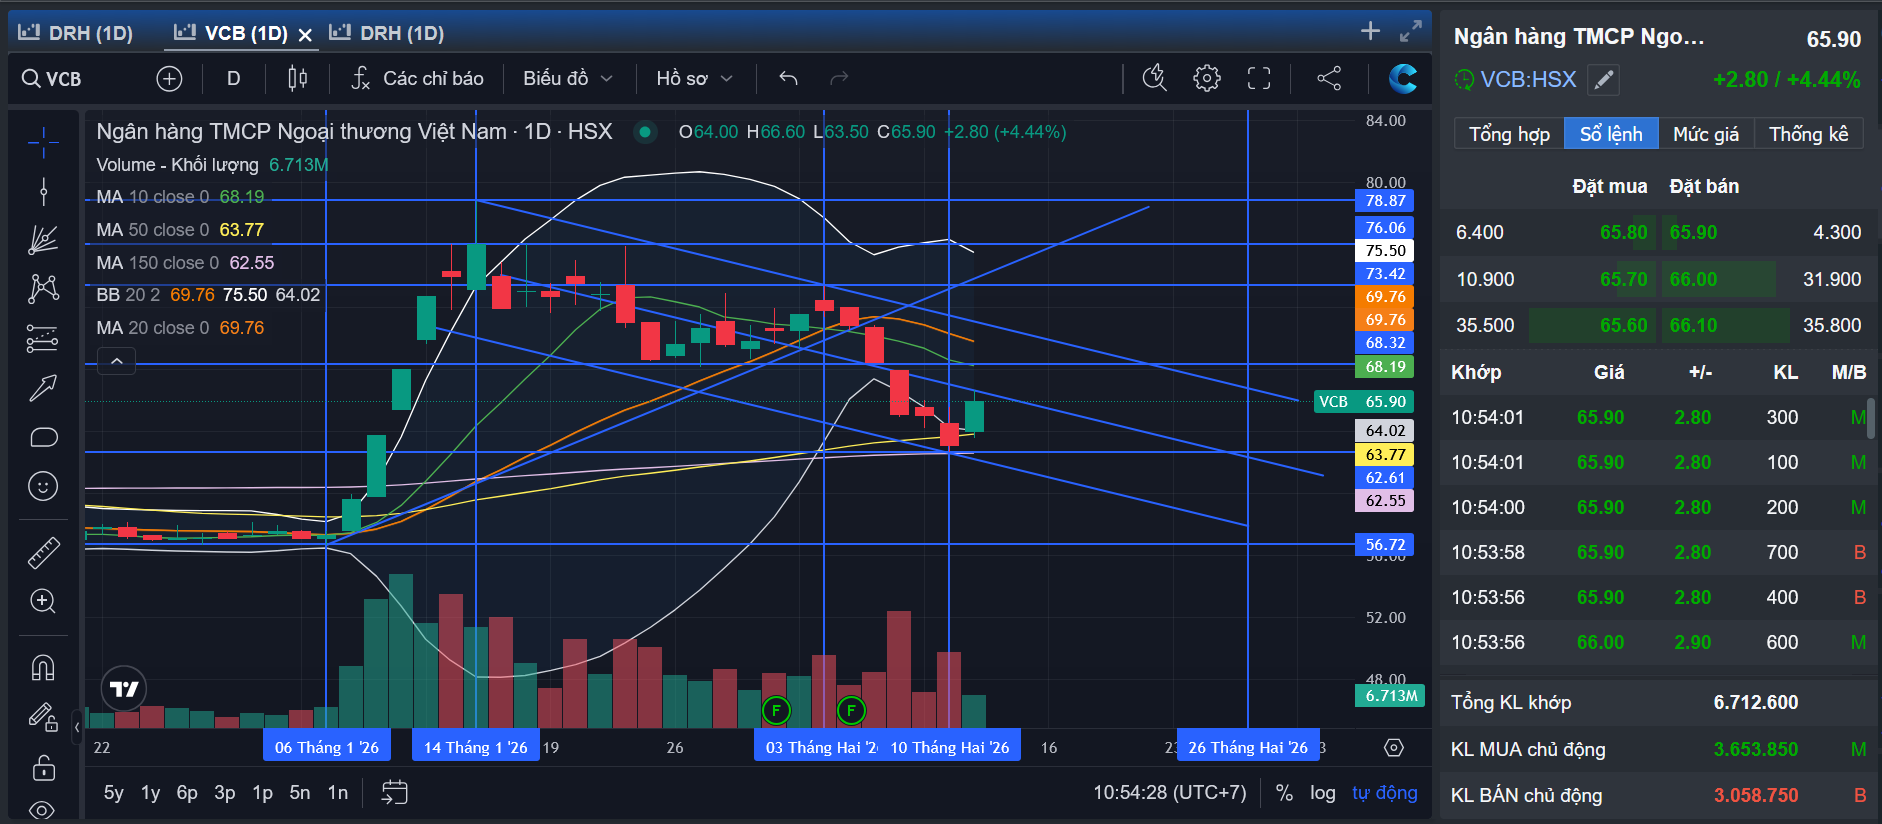Screen dimensions: 1882x824
Task: Open the D timeframe interval selector
Action: click(x=233, y=78)
